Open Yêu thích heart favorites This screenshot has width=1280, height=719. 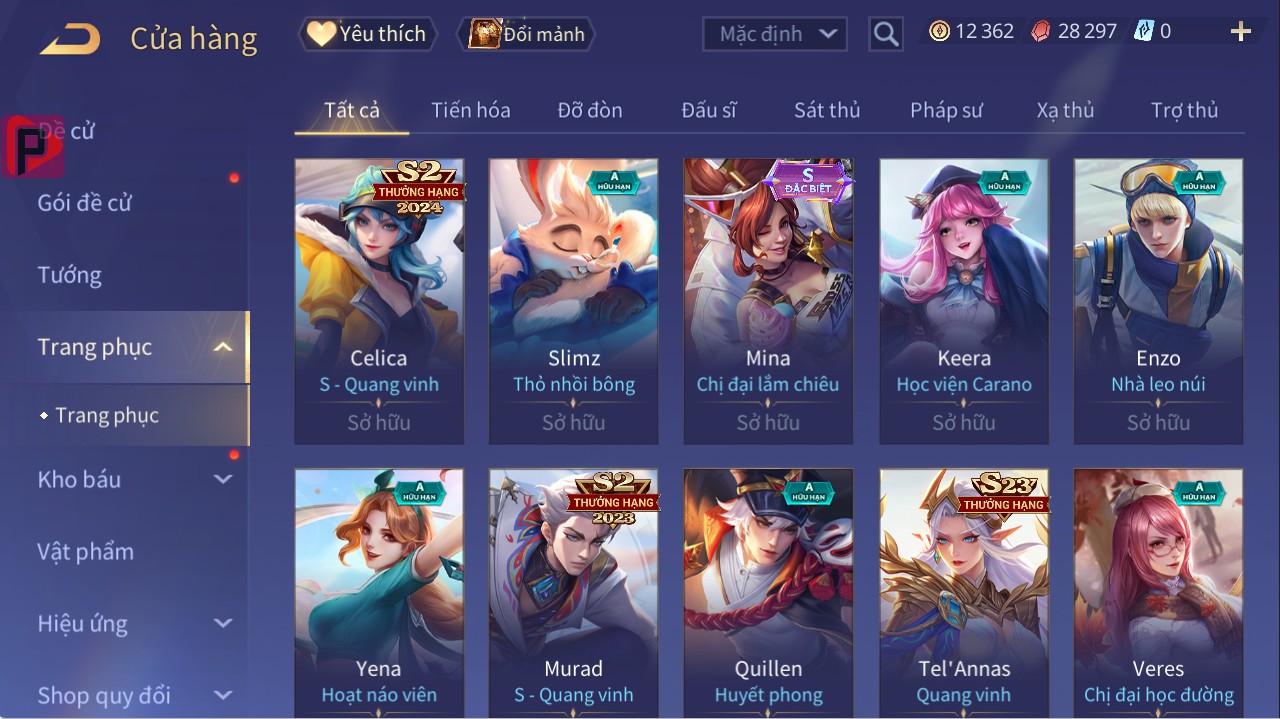coord(368,34)
